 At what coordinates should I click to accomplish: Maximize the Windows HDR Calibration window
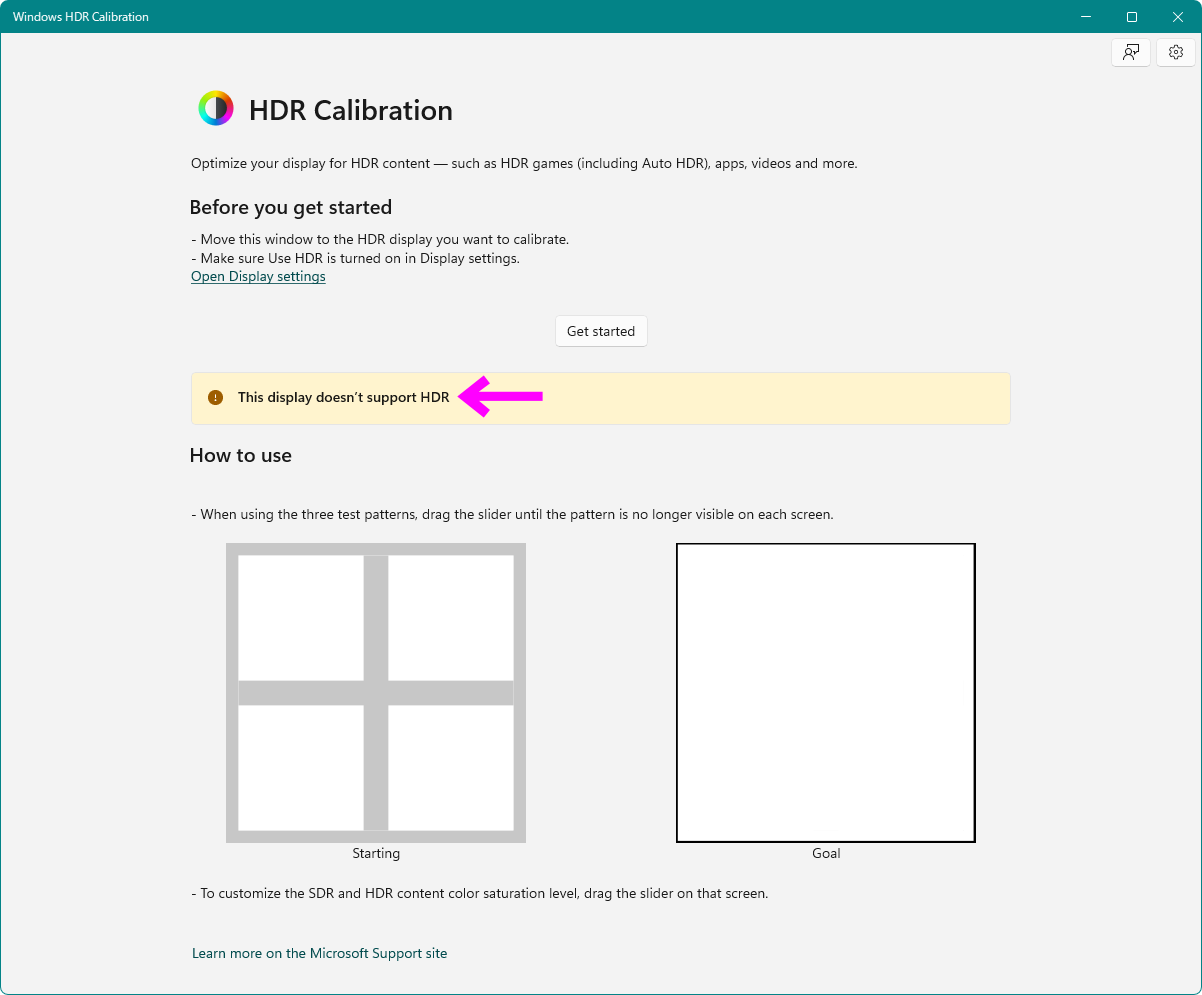point(1132,17)
